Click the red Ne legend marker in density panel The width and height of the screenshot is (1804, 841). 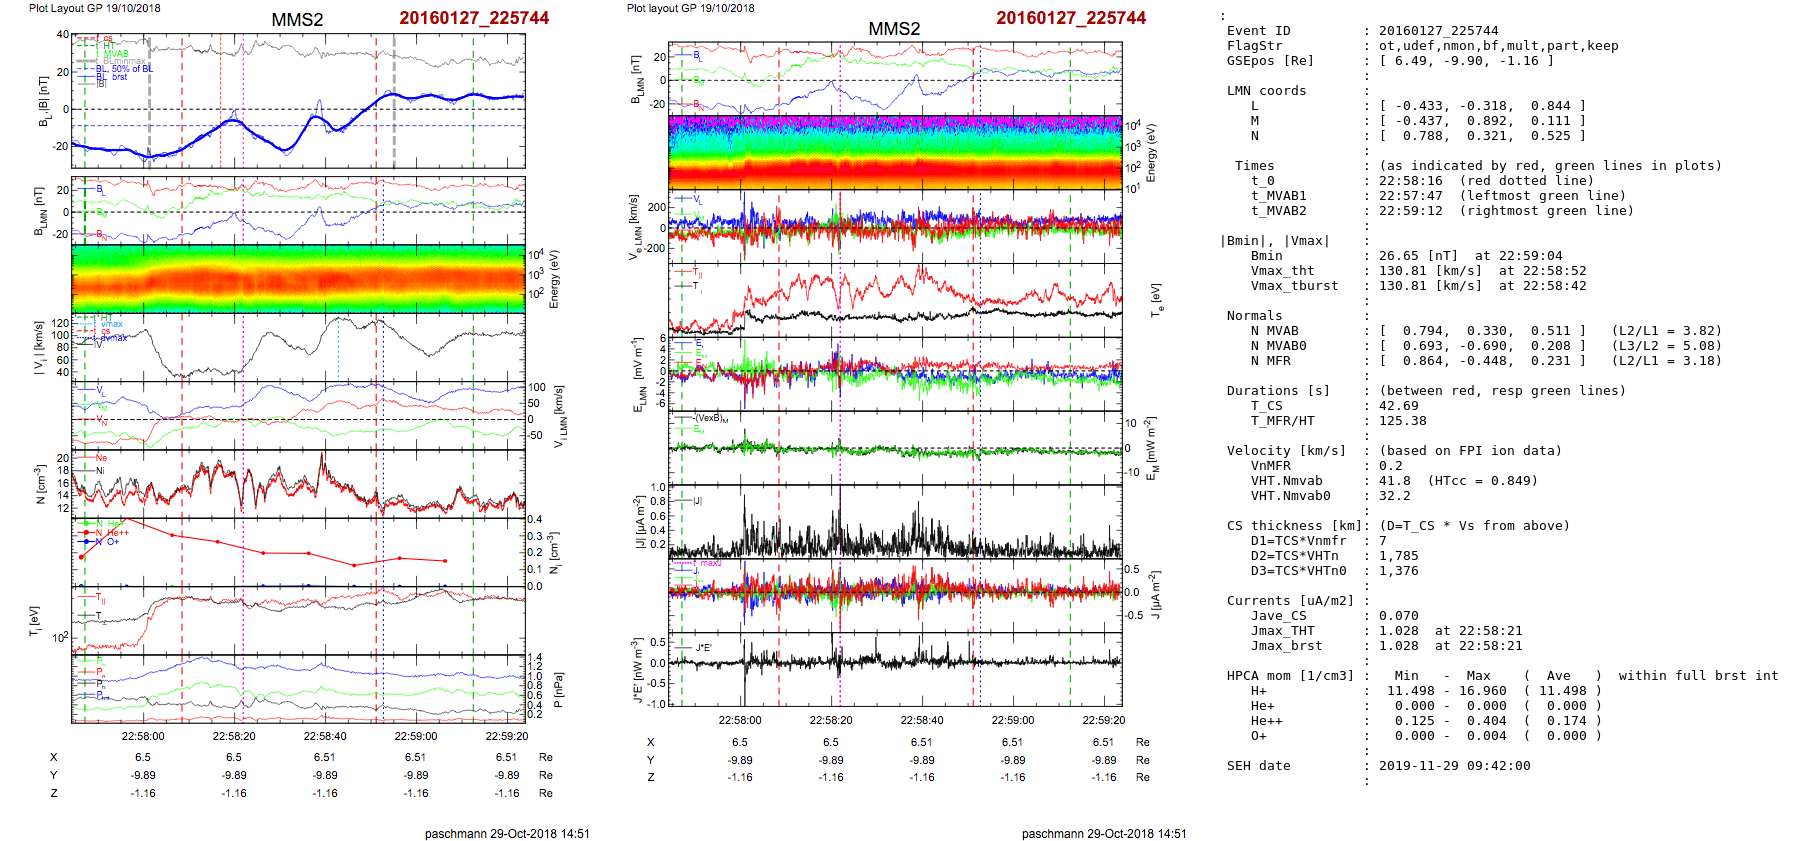pos(101,458)
